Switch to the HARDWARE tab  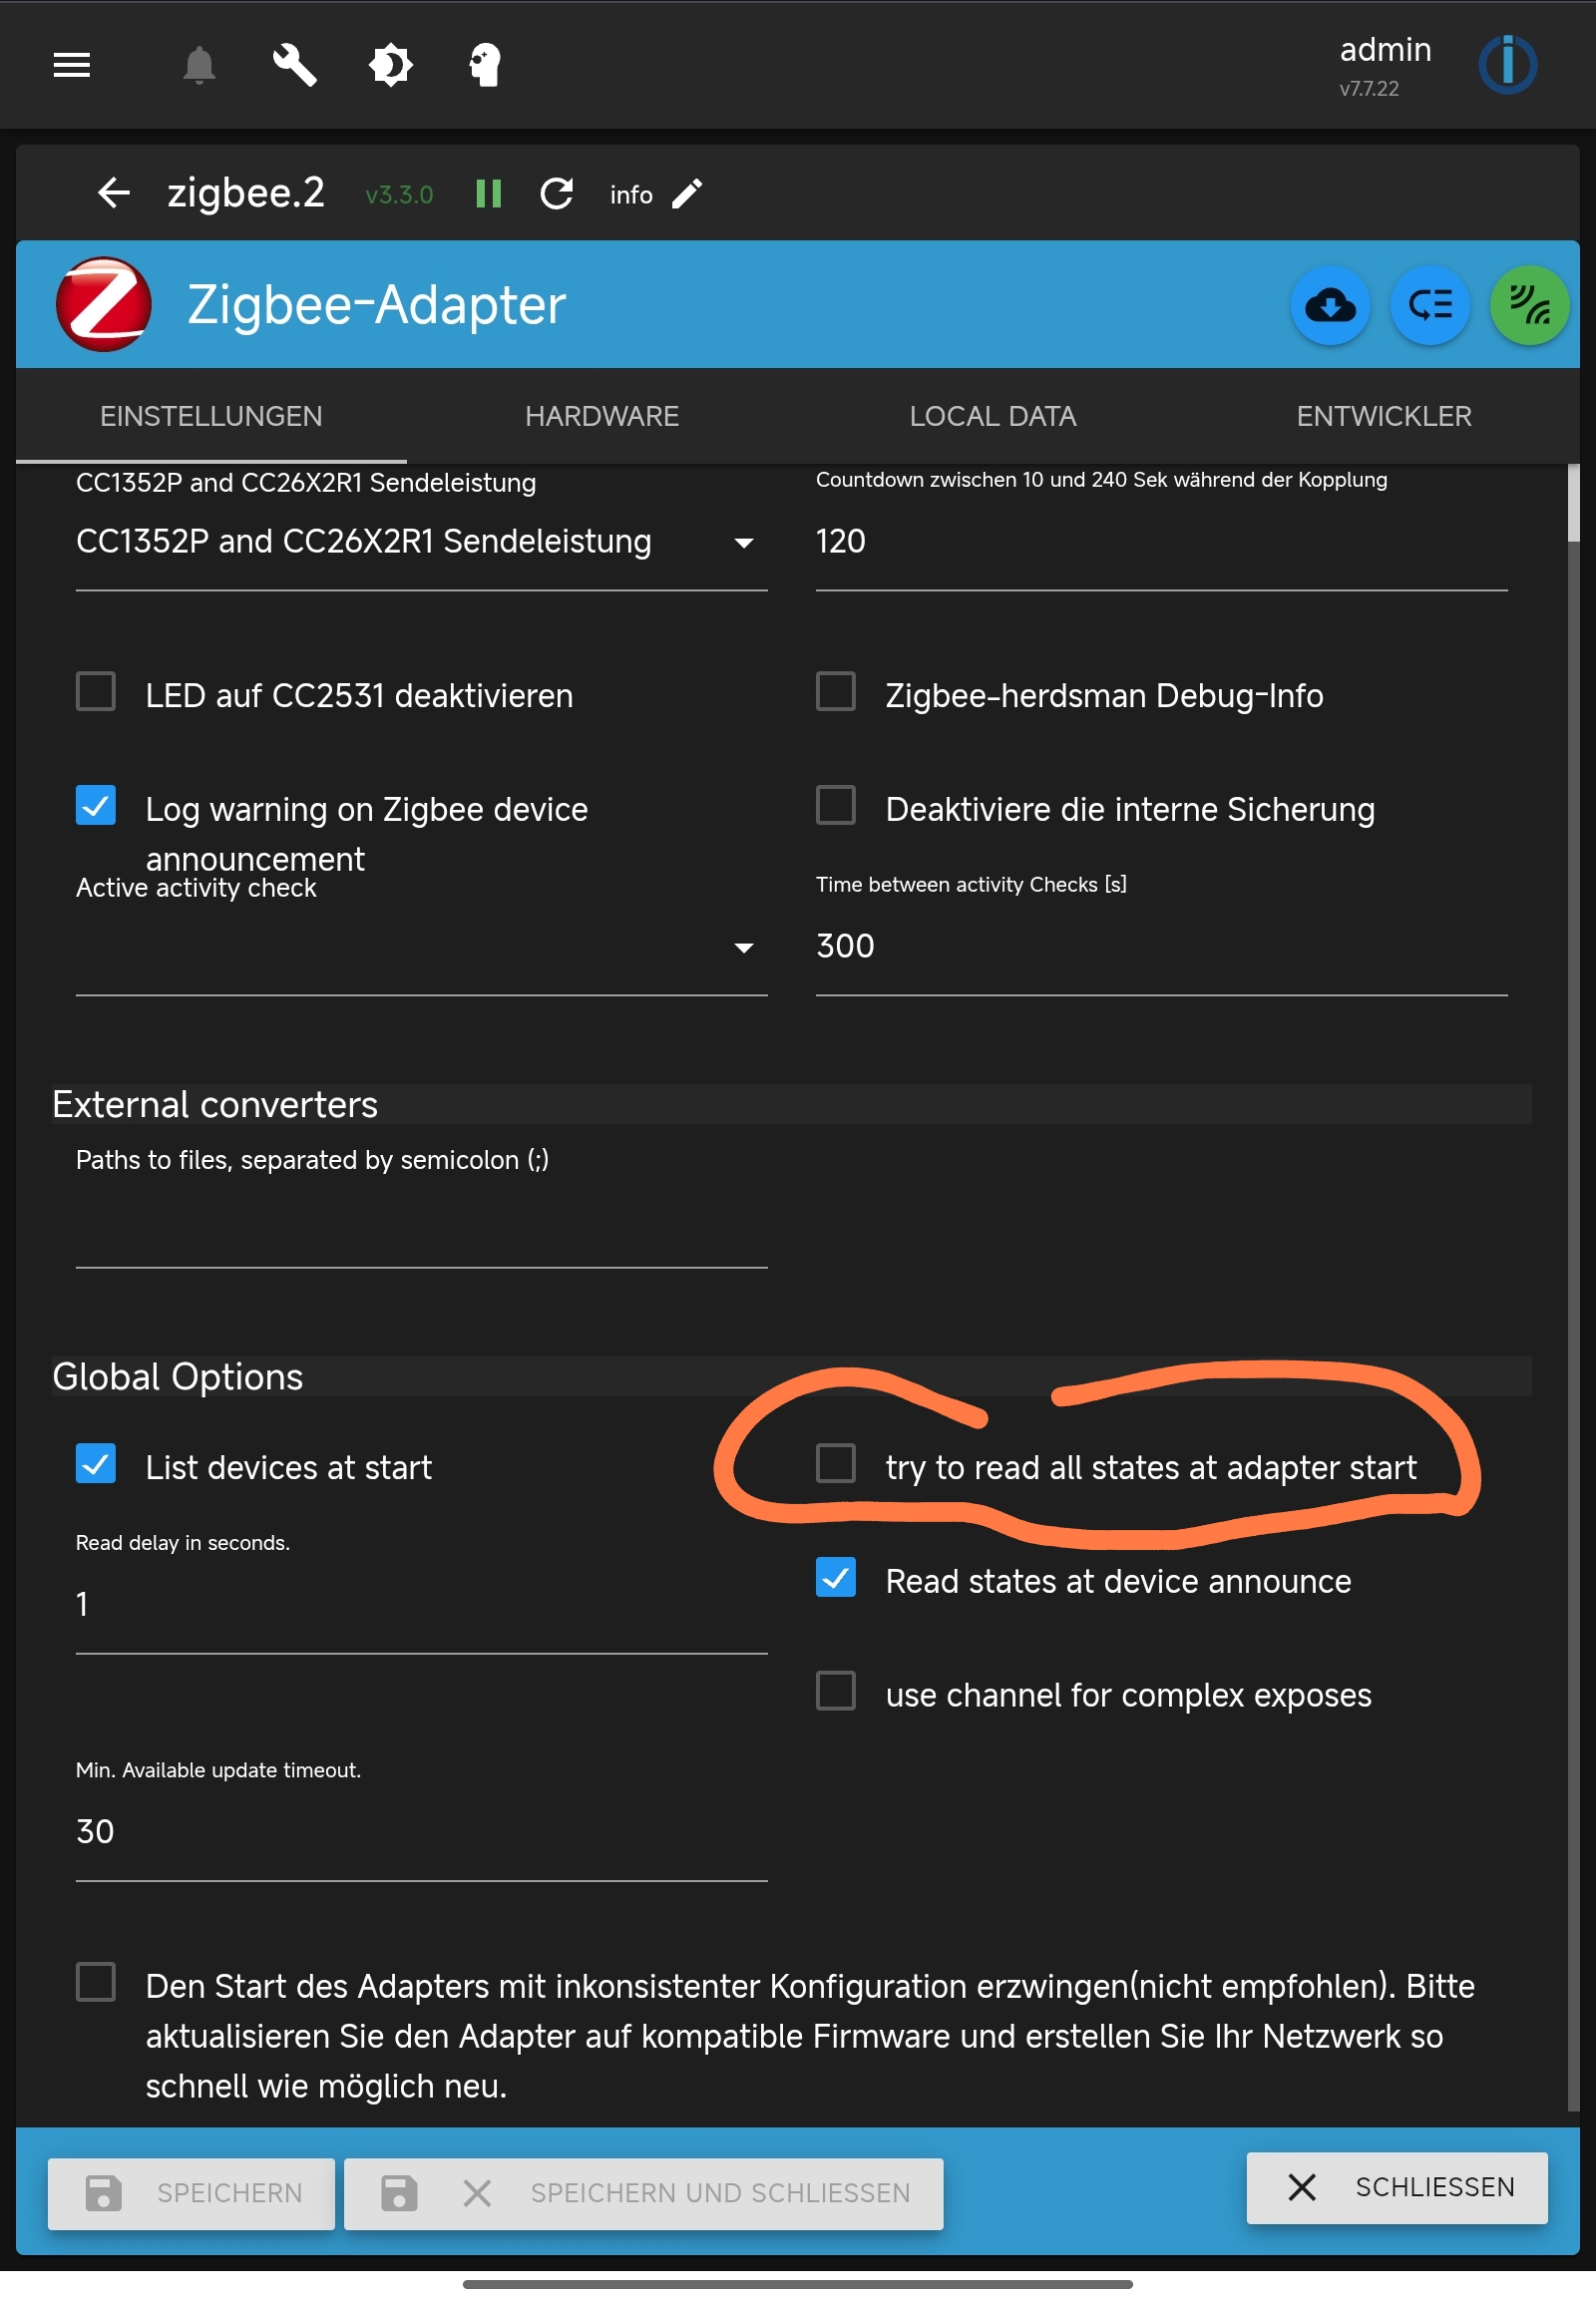tap(601, 417)
